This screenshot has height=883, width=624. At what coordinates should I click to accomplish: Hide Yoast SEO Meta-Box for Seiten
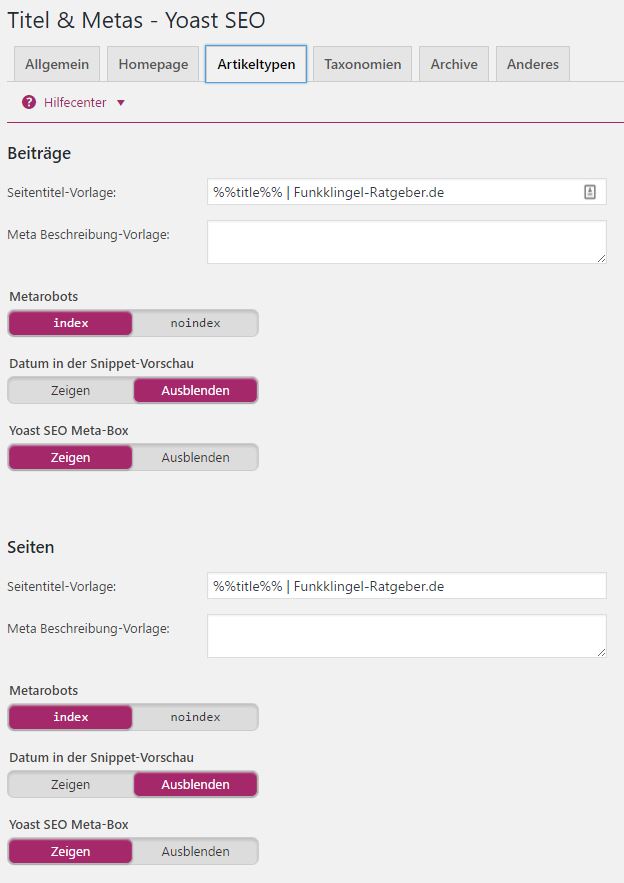pyautogui.click(x=195, y=851)
